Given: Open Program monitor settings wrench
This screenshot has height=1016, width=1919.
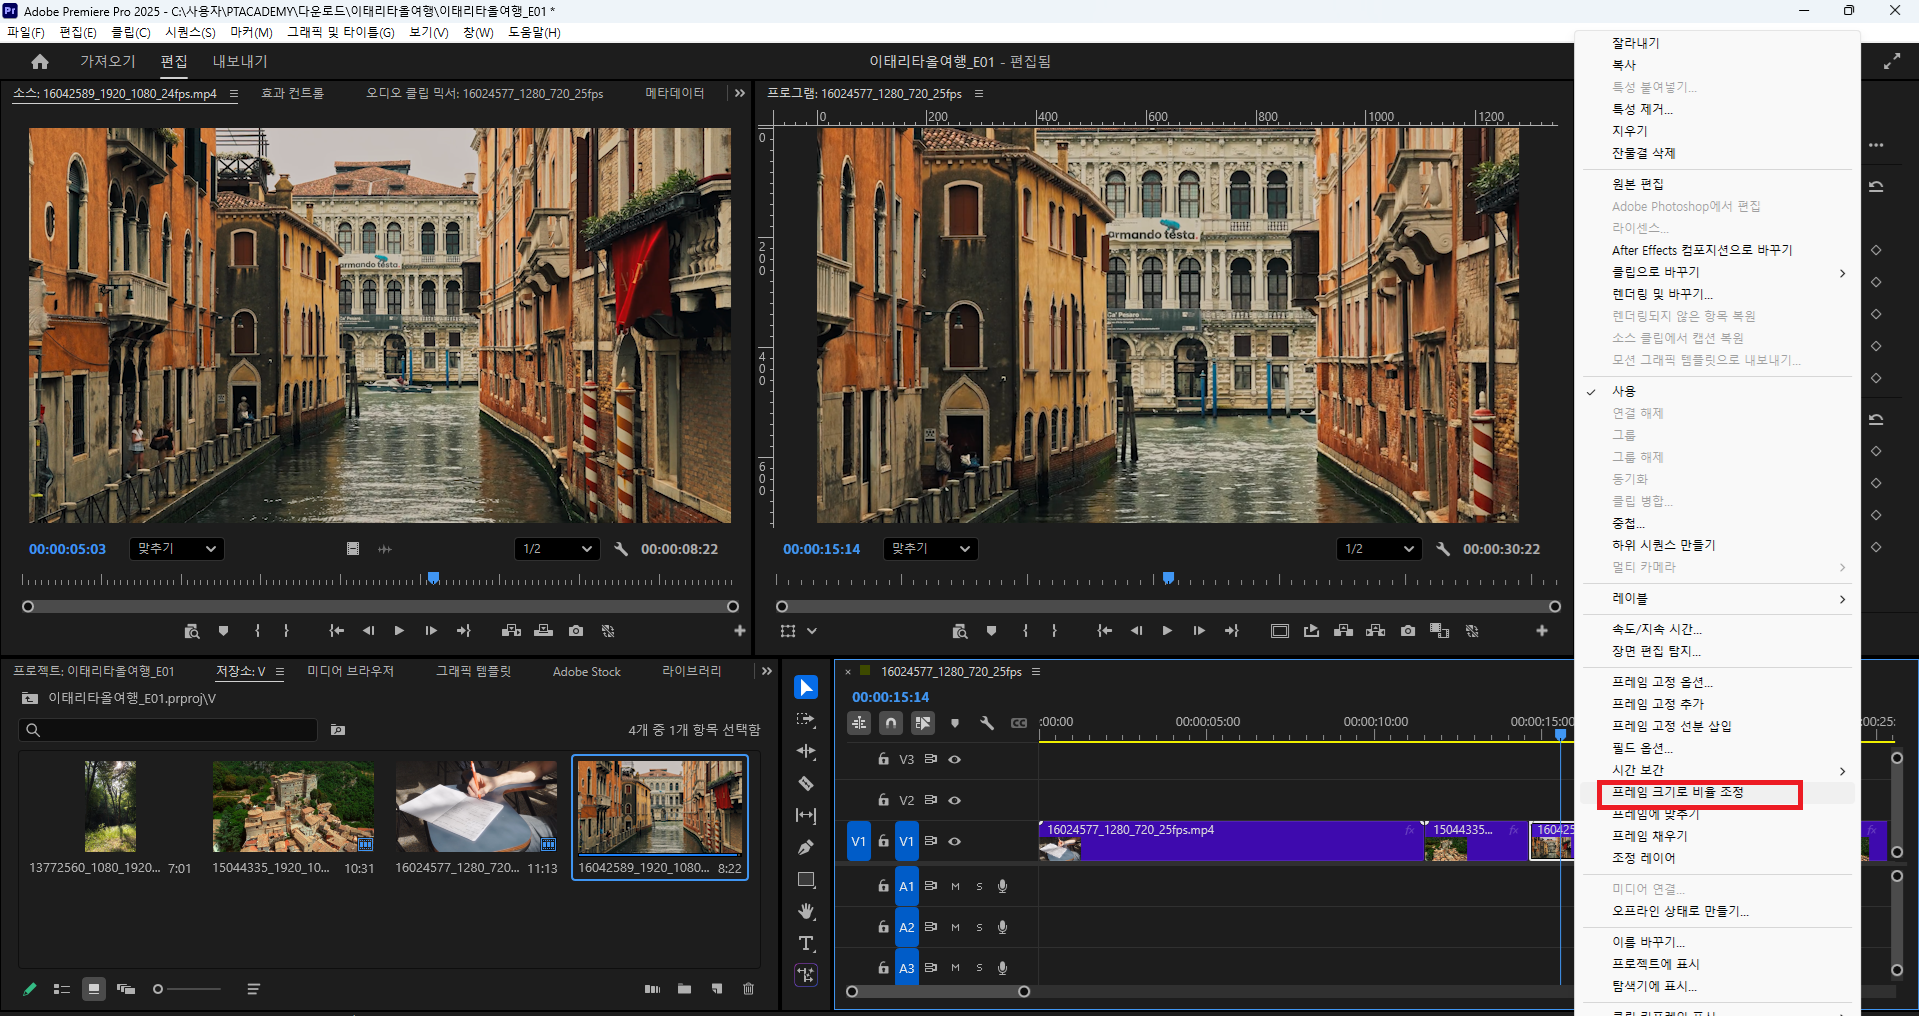Looking at the screenshot, I should (x=1443, y=549).
